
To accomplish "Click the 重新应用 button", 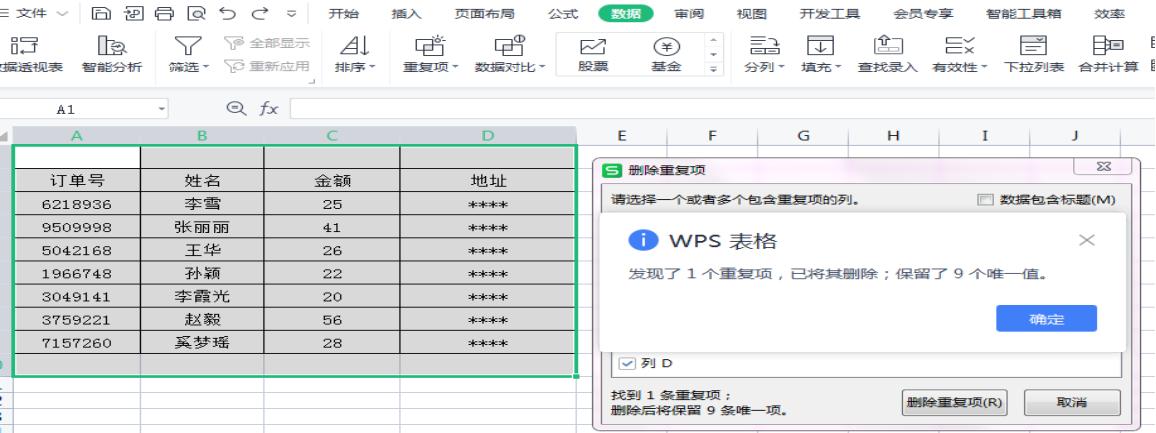I will 267,66.
